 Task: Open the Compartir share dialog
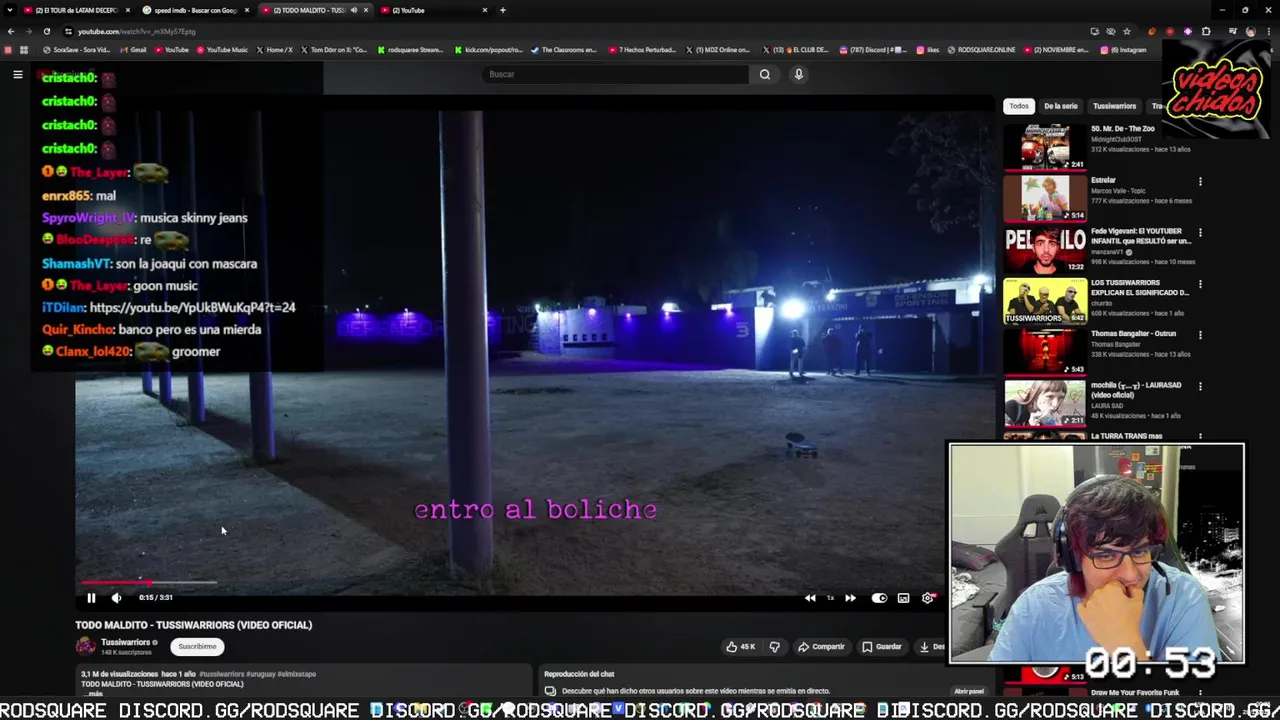[x=821, y=647]
